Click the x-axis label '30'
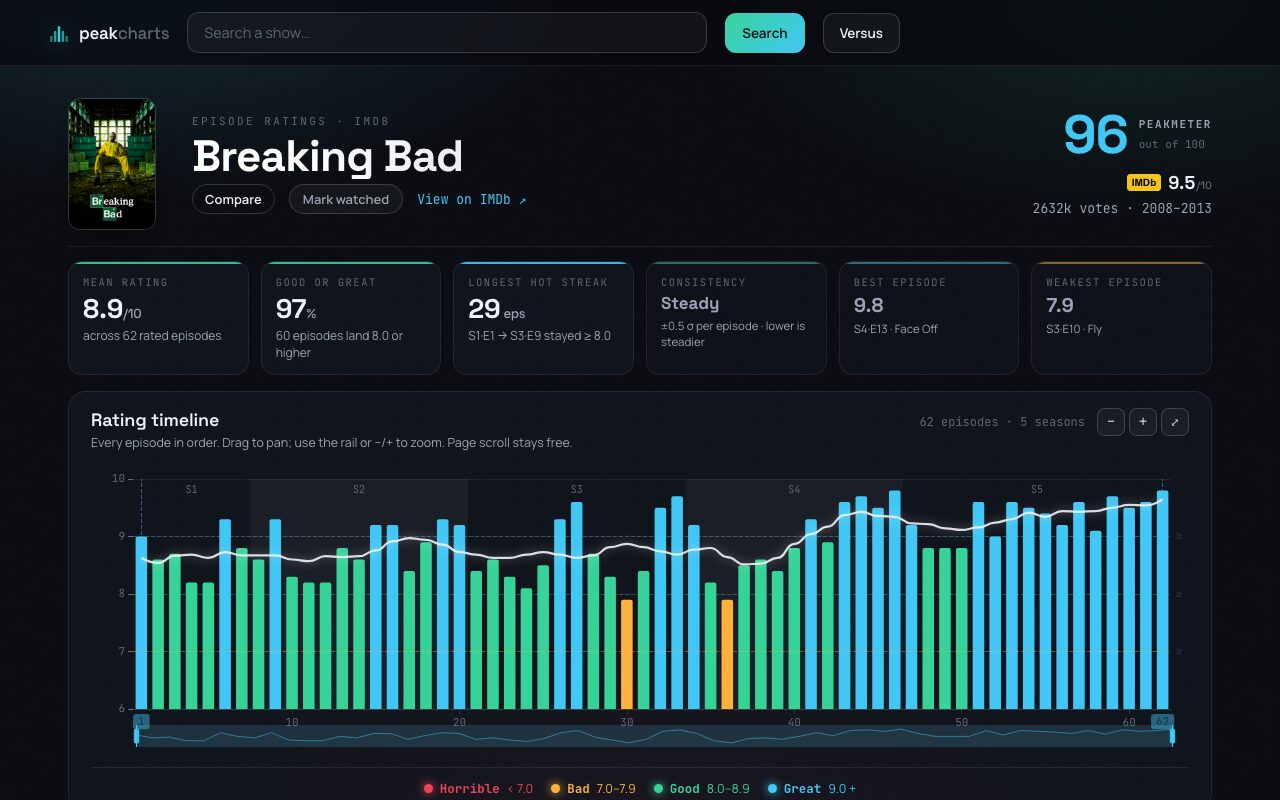1280x800 pixels. (x=627, y=722)
